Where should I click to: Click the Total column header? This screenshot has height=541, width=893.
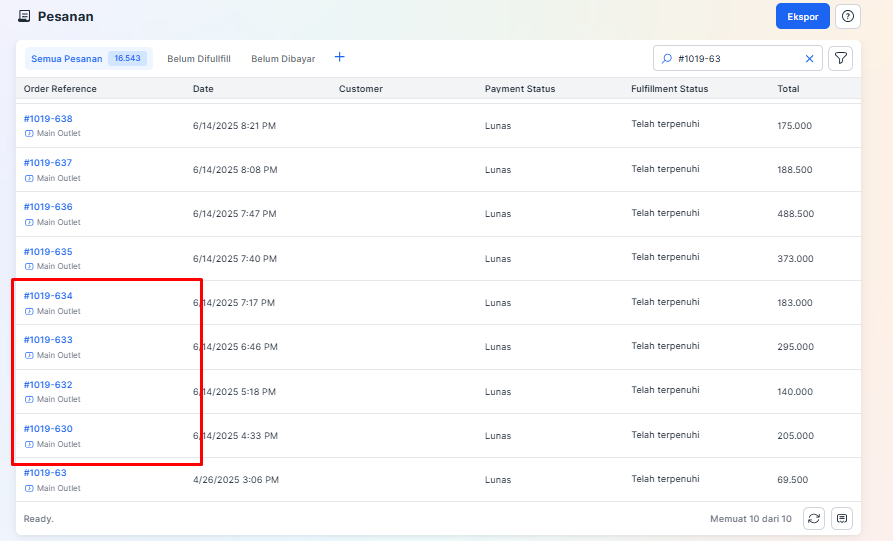(788, 89)
